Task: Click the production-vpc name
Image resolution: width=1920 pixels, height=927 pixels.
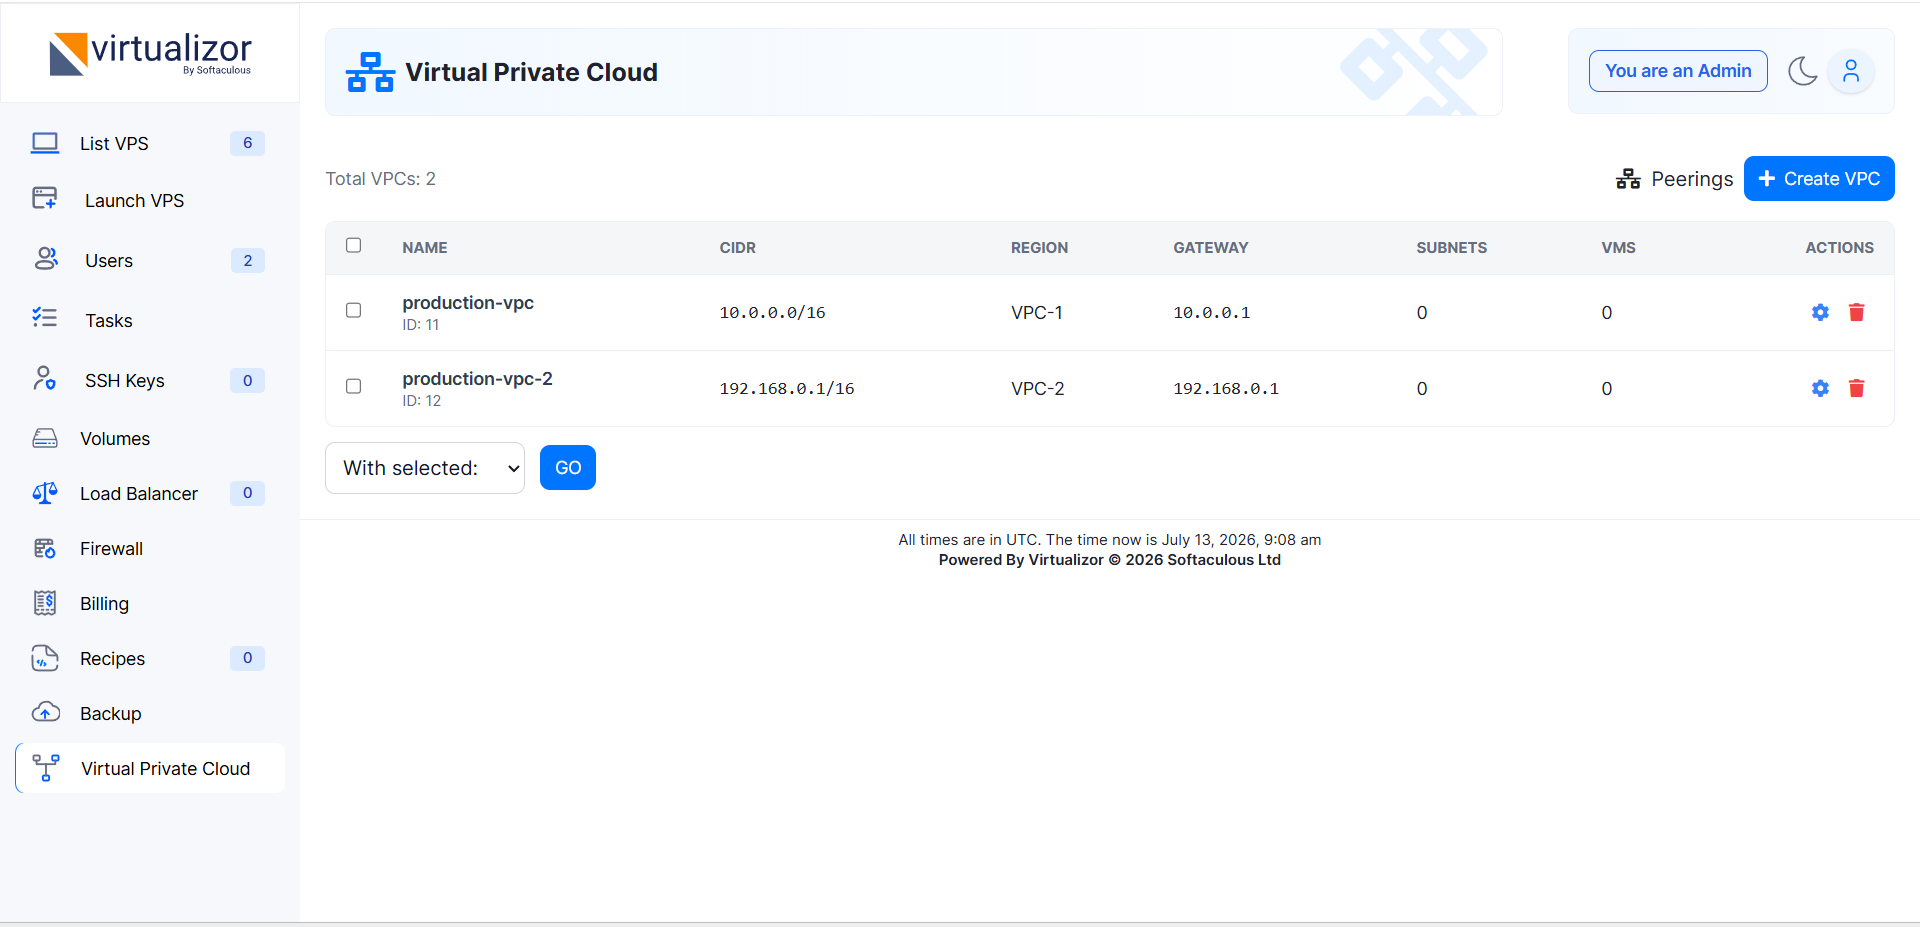Action: tap(468, 302)
